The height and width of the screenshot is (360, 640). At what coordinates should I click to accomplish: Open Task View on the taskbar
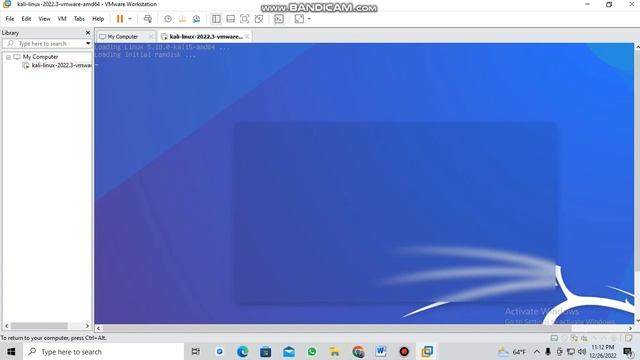tap(196, 351)
